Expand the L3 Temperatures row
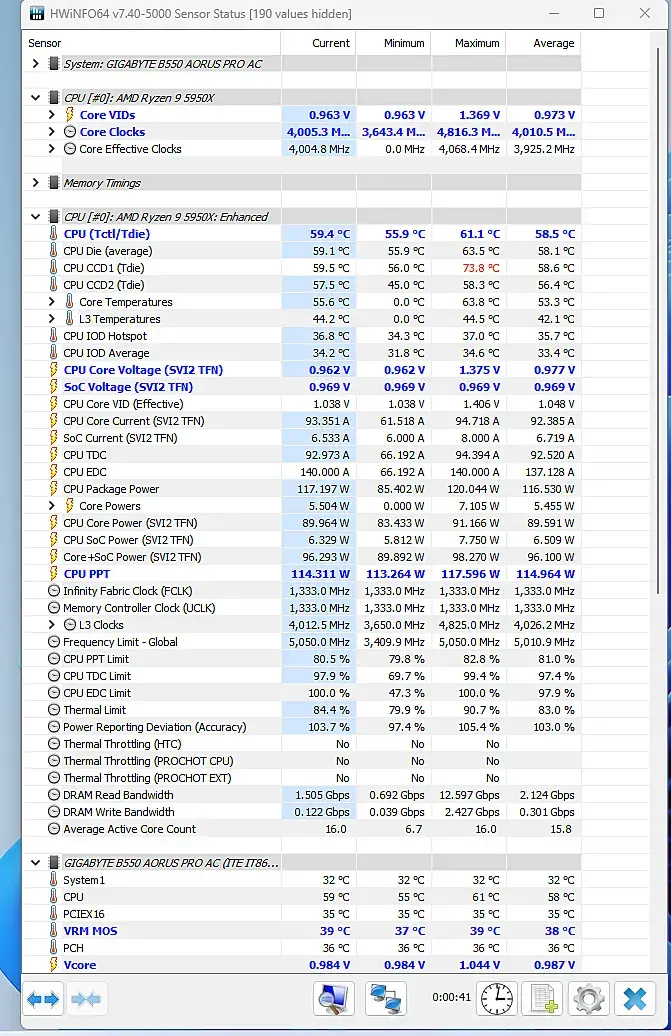This screenshot has width=671, height=1036. pyautogui.click(x=52, y=319)
